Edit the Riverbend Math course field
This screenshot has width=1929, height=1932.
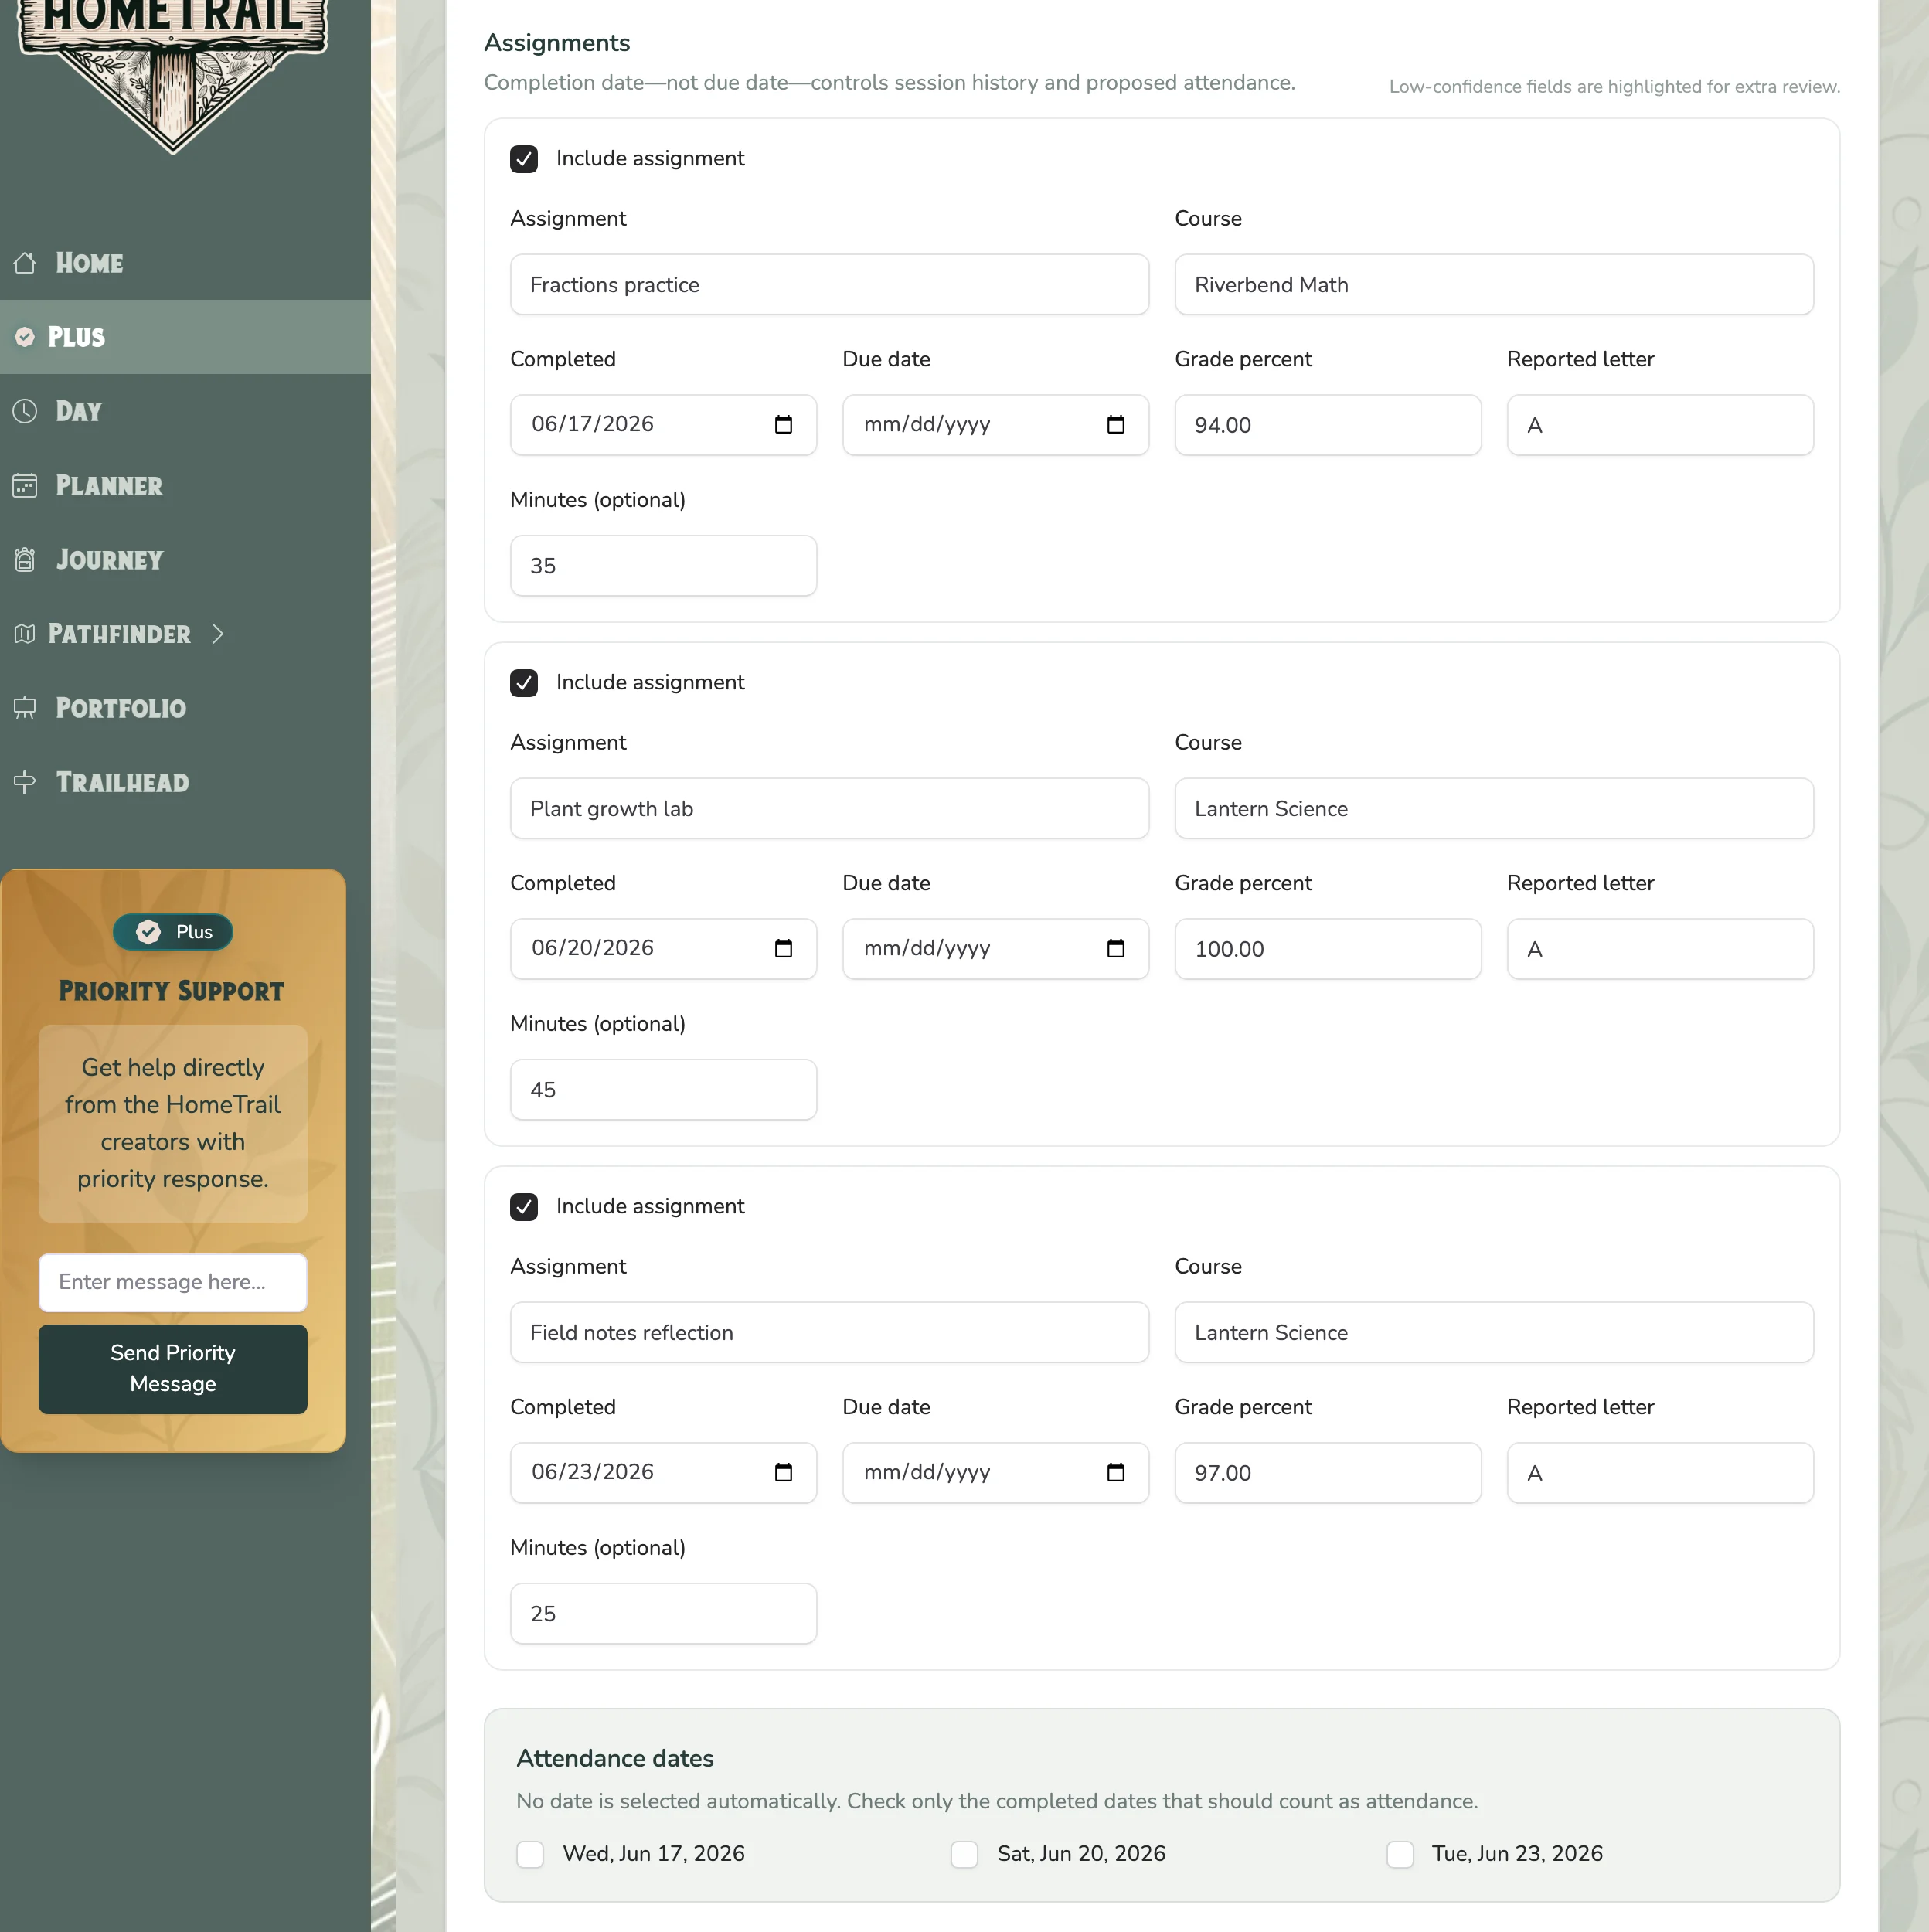(x=1494, y=285)
